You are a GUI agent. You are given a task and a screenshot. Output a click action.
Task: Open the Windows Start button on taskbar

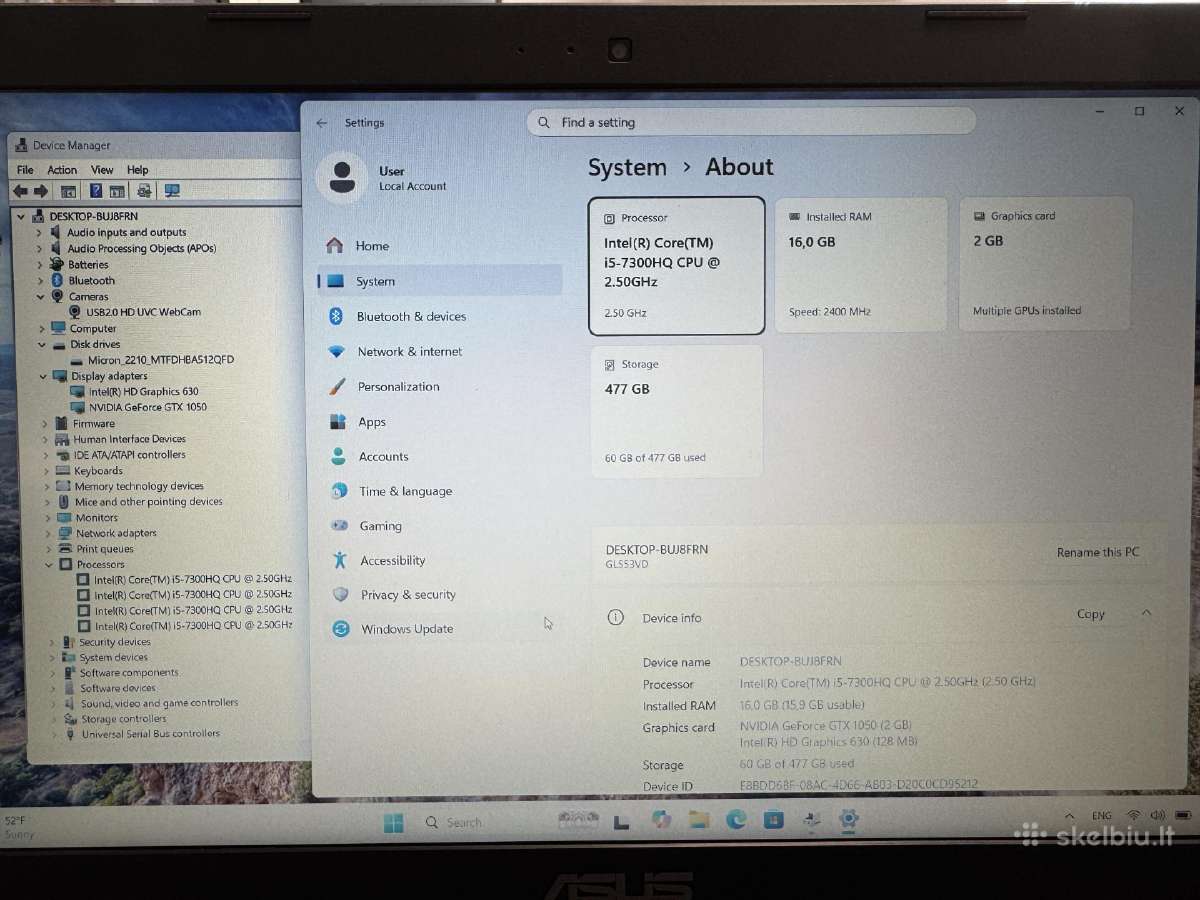pos(394,823)
